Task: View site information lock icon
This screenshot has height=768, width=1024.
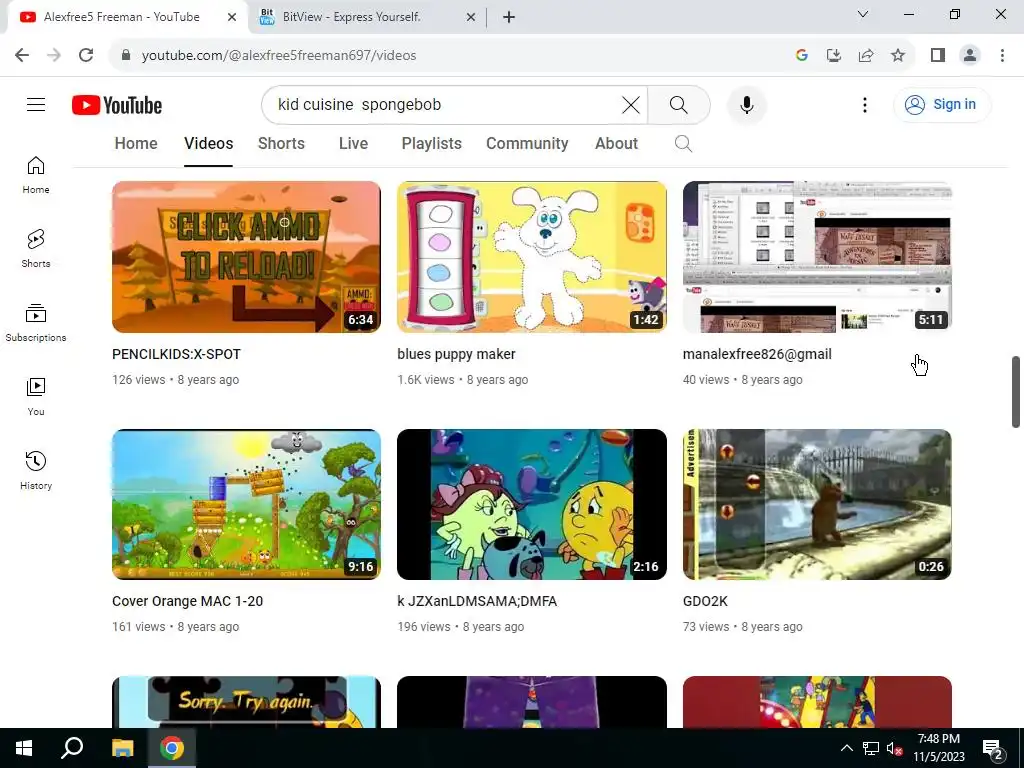Action: tap(126, 55)
